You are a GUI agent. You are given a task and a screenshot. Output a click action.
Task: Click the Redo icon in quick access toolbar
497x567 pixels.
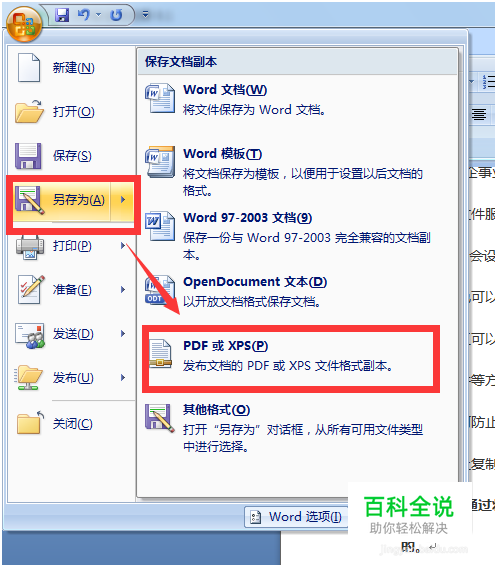click(x=116, y=15)
